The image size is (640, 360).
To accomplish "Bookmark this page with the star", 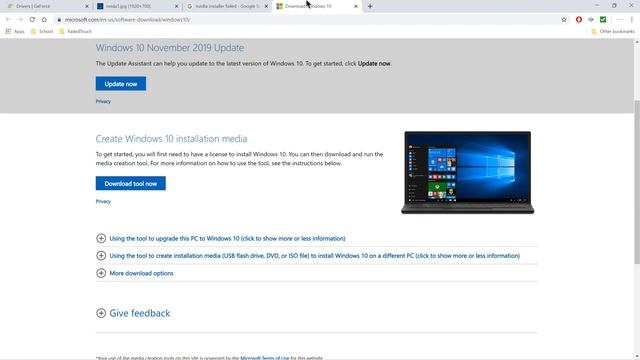I will pyautogui.click(x=564, y=20).
